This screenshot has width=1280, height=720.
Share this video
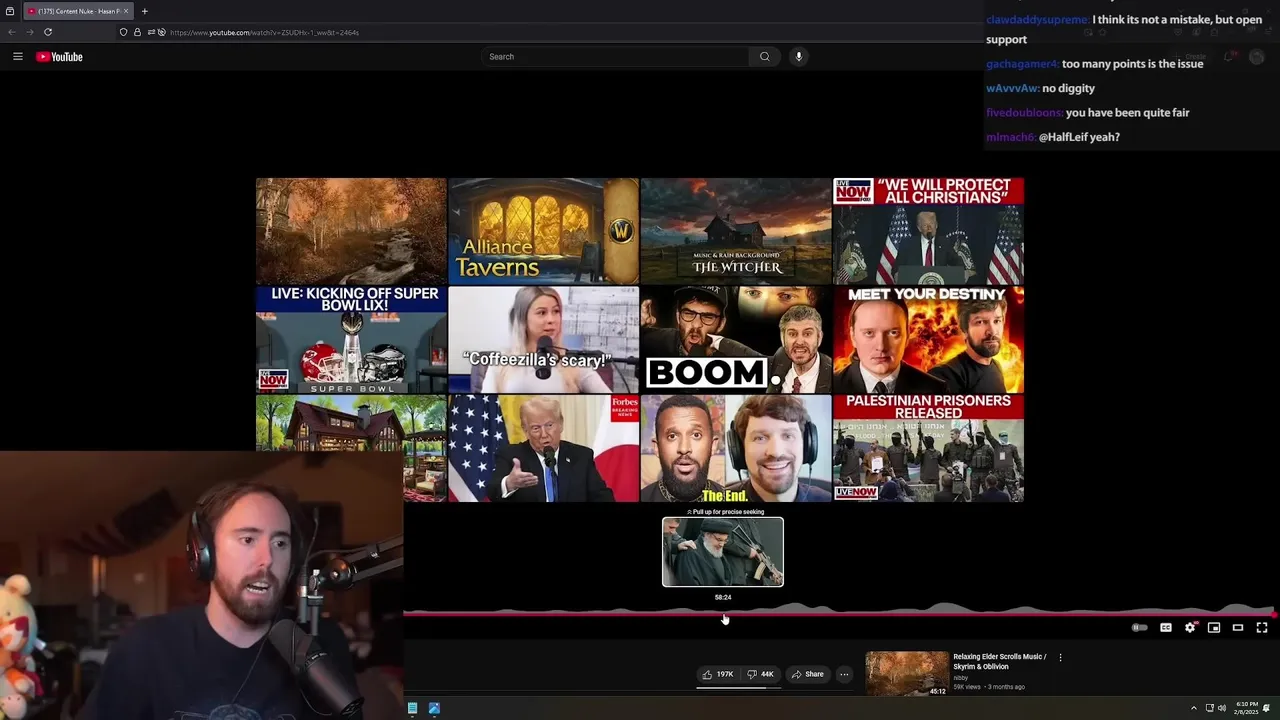[x=808, y=674]
